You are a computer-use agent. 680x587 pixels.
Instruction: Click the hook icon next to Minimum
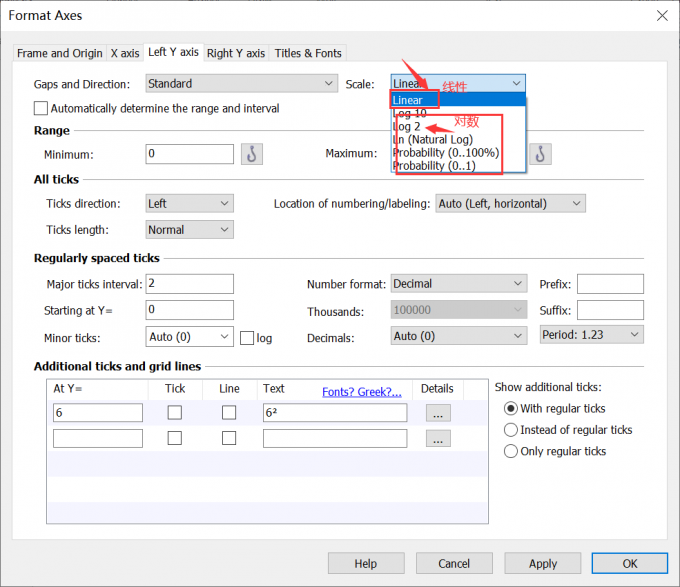click(x=252, y=154)
